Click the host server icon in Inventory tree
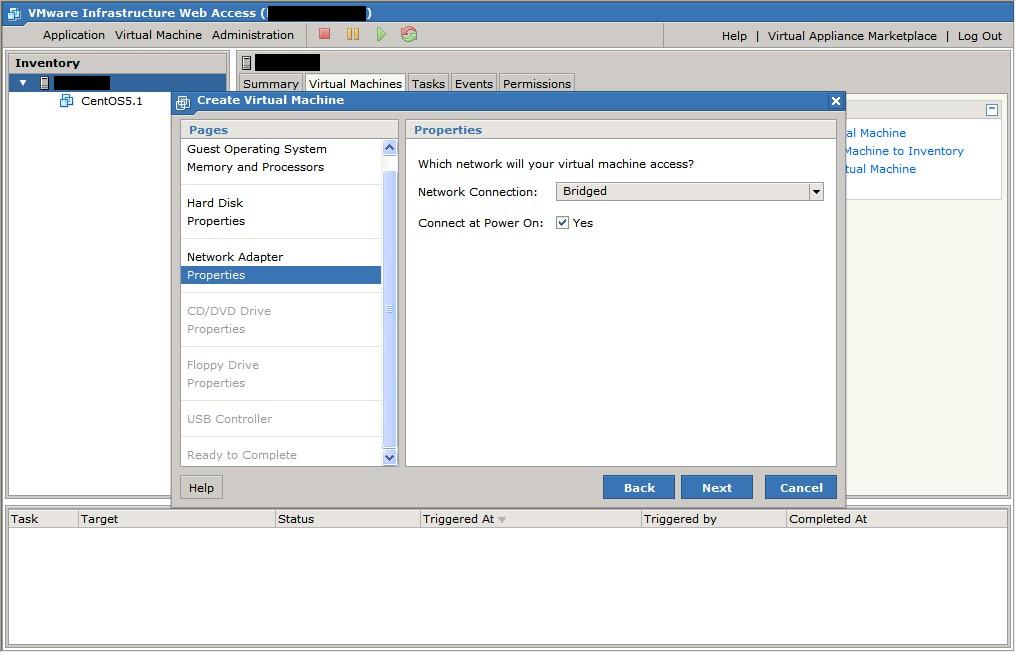Viewport: 1016px width, 653px height. (45, 83)
